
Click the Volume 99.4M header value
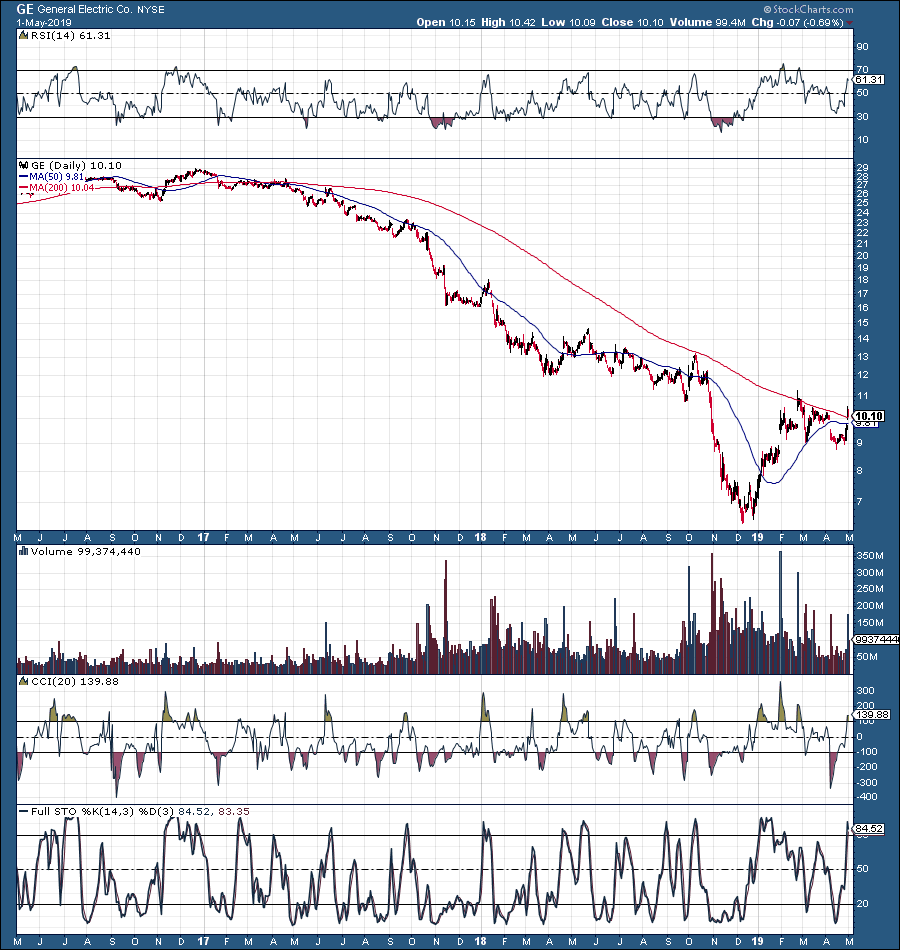pyautogui.click(x=707, y=22)
